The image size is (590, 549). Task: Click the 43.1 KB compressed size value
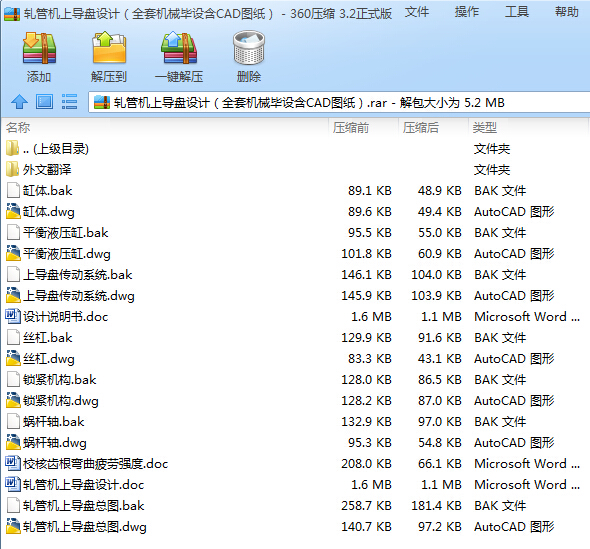[439, 359]
